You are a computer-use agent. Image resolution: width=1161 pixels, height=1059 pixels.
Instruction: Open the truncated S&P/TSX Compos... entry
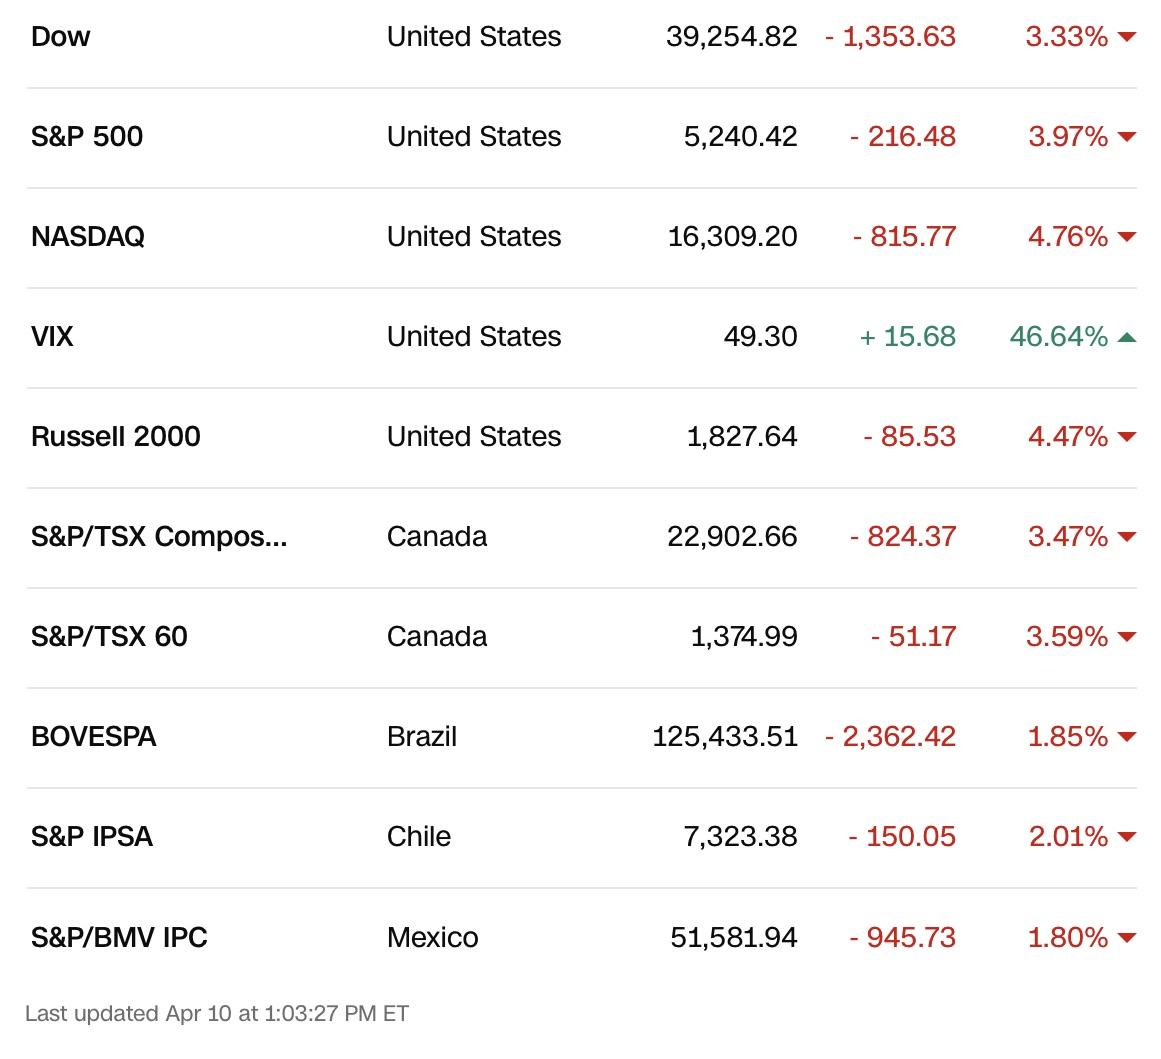[159, 537]
